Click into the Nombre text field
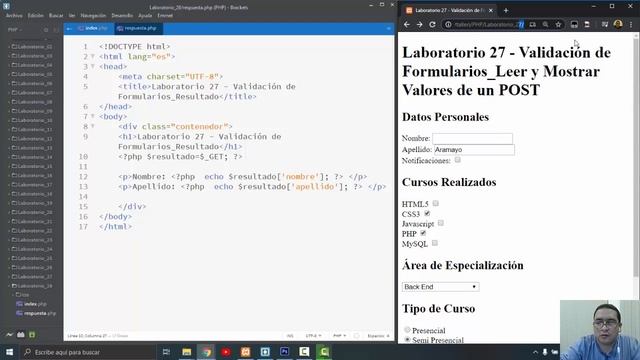640x360 pixels. tap(472, 138)
